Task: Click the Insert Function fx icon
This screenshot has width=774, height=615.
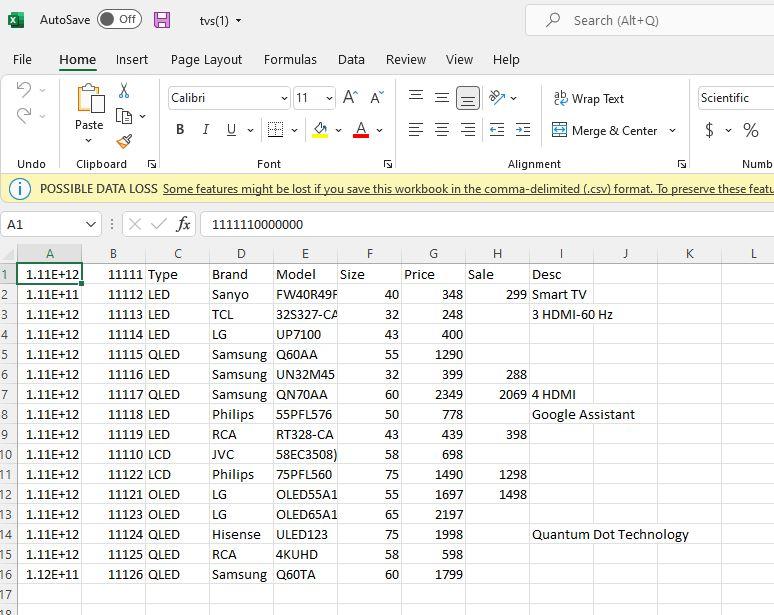Action: pos(183,225)
